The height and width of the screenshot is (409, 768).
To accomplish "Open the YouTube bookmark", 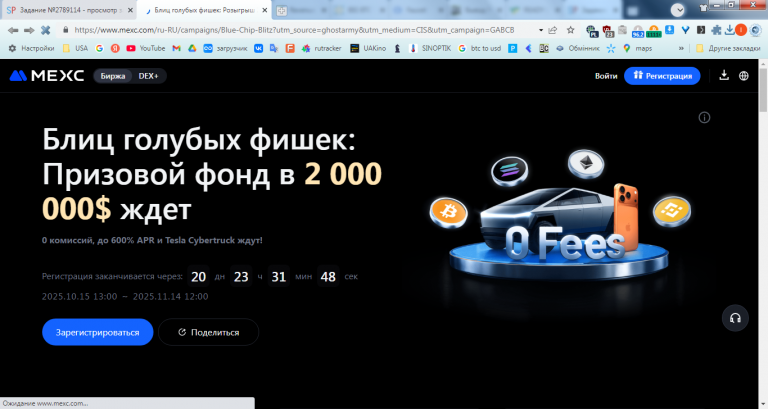I will [145, 48].
